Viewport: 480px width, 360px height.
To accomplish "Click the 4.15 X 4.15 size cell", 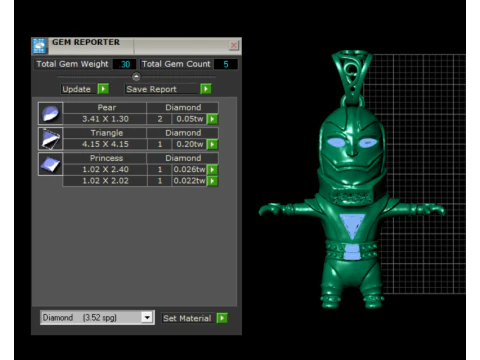I will pyautogui.click(x=105, y=144).
